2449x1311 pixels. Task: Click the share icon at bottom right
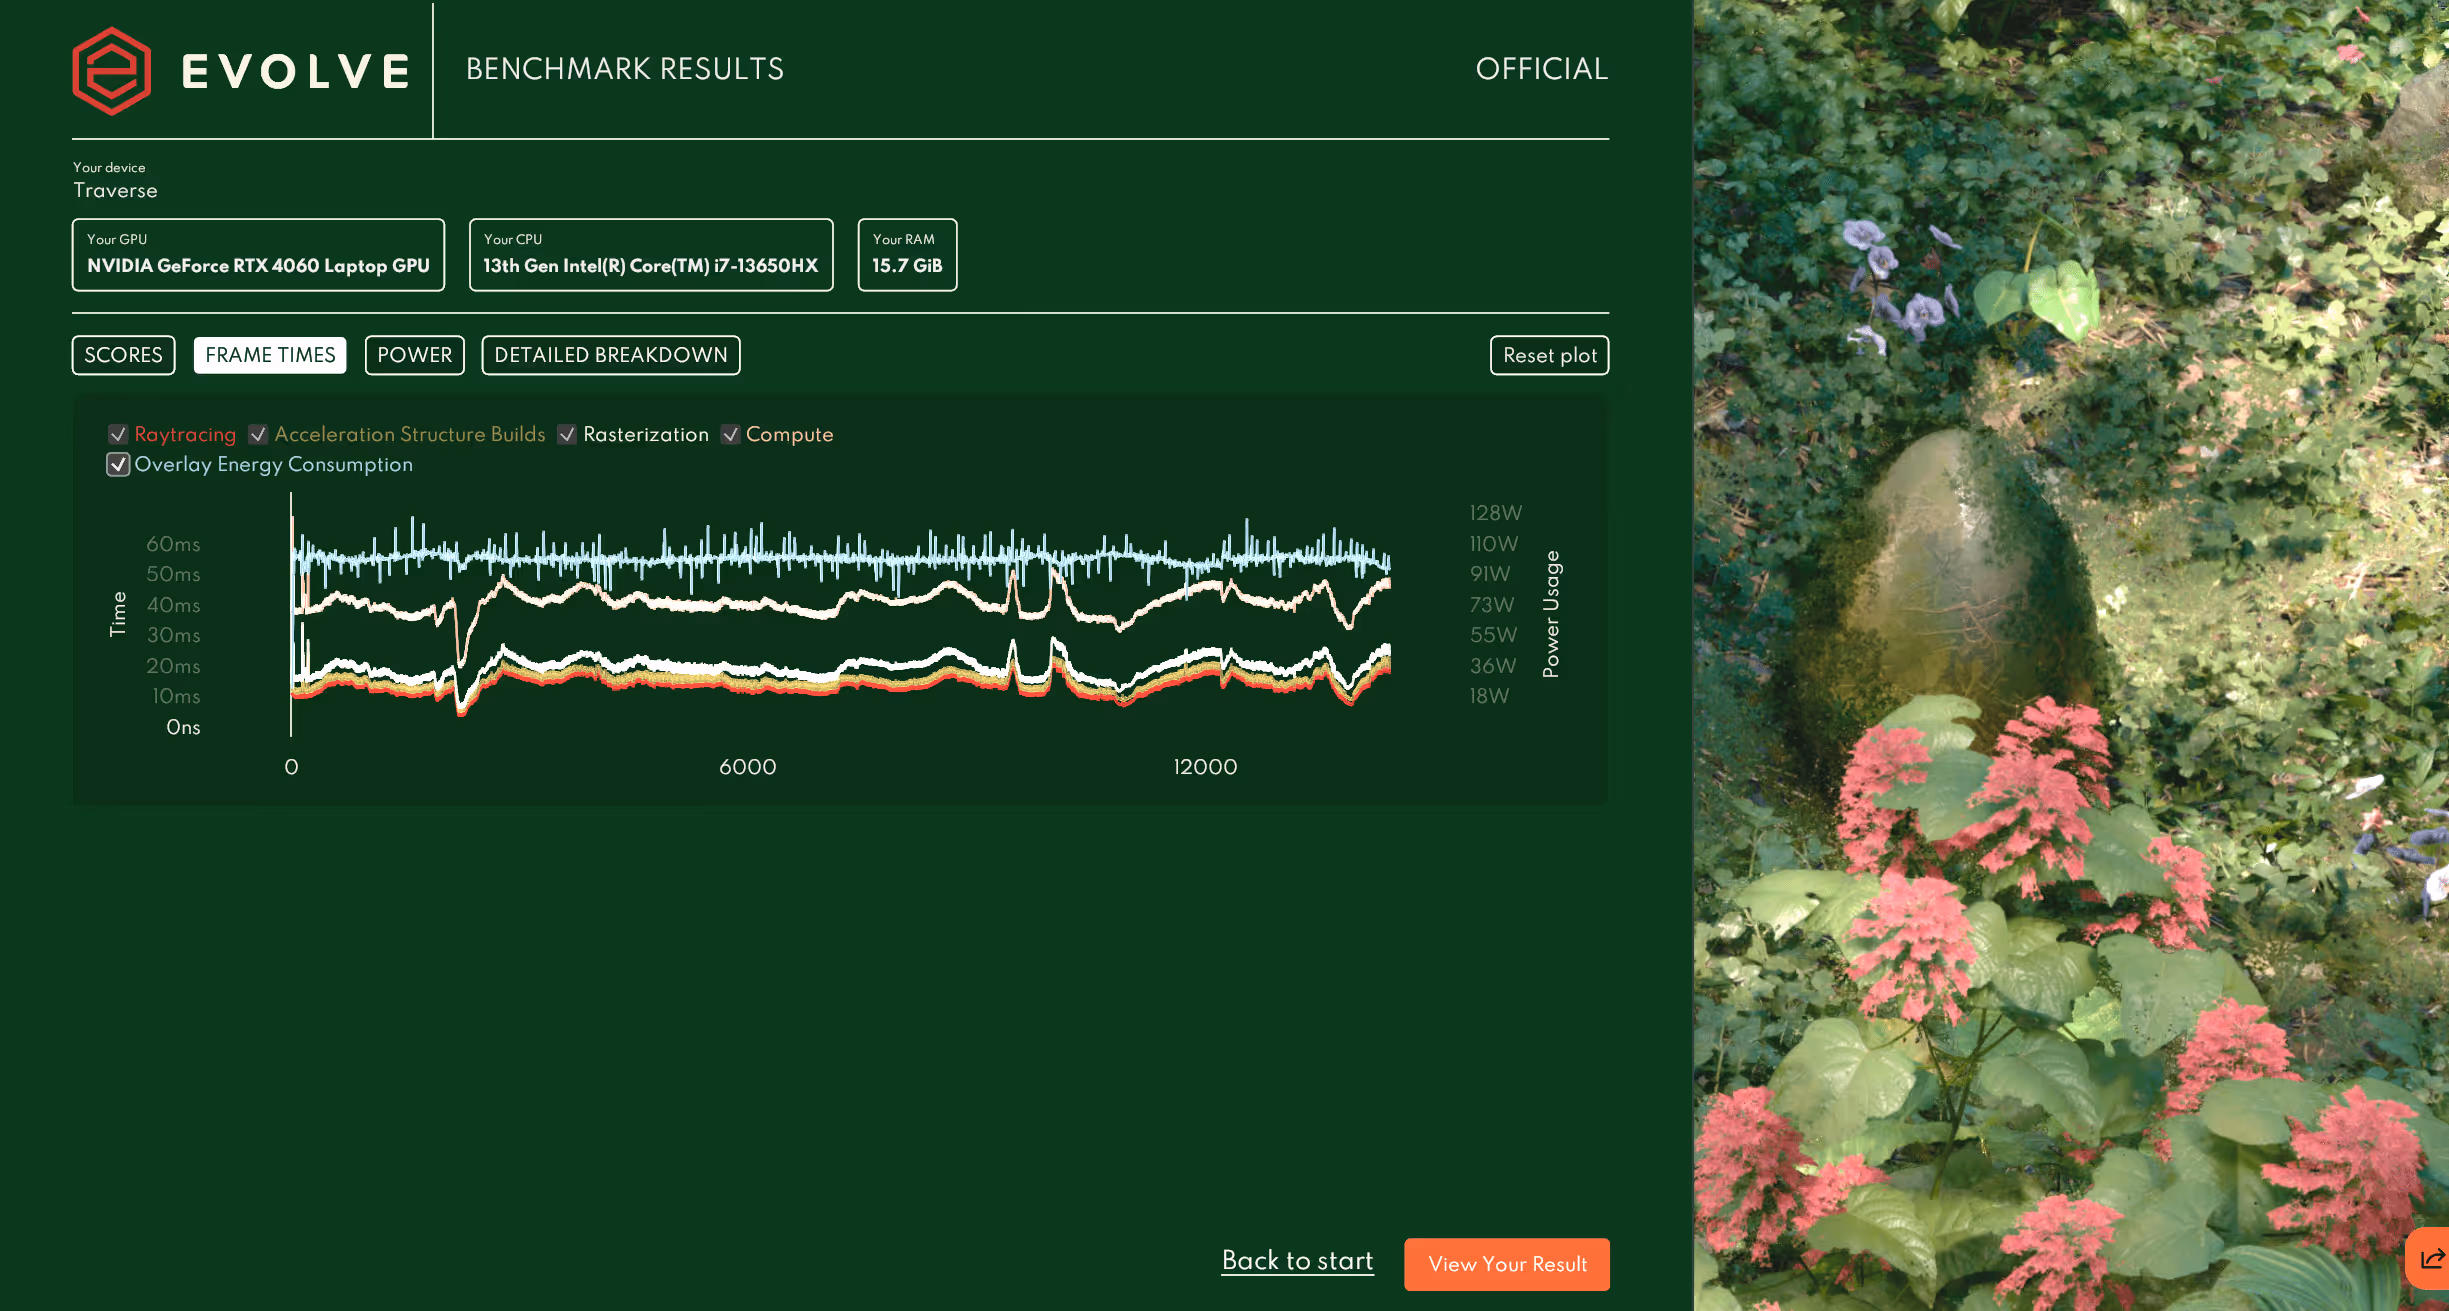click(2431, 1258)
